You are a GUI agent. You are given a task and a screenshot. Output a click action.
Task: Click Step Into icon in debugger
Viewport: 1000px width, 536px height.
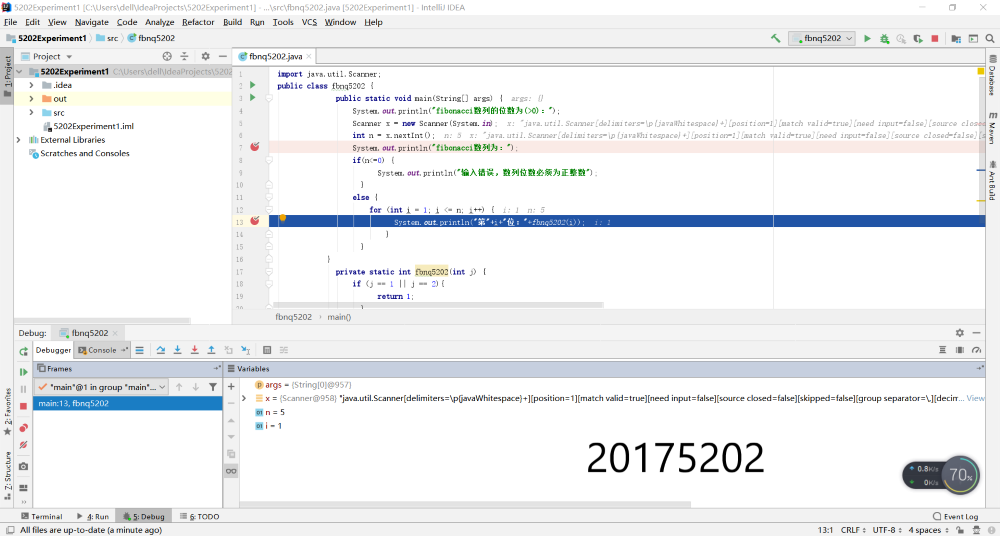pos(177,350)
